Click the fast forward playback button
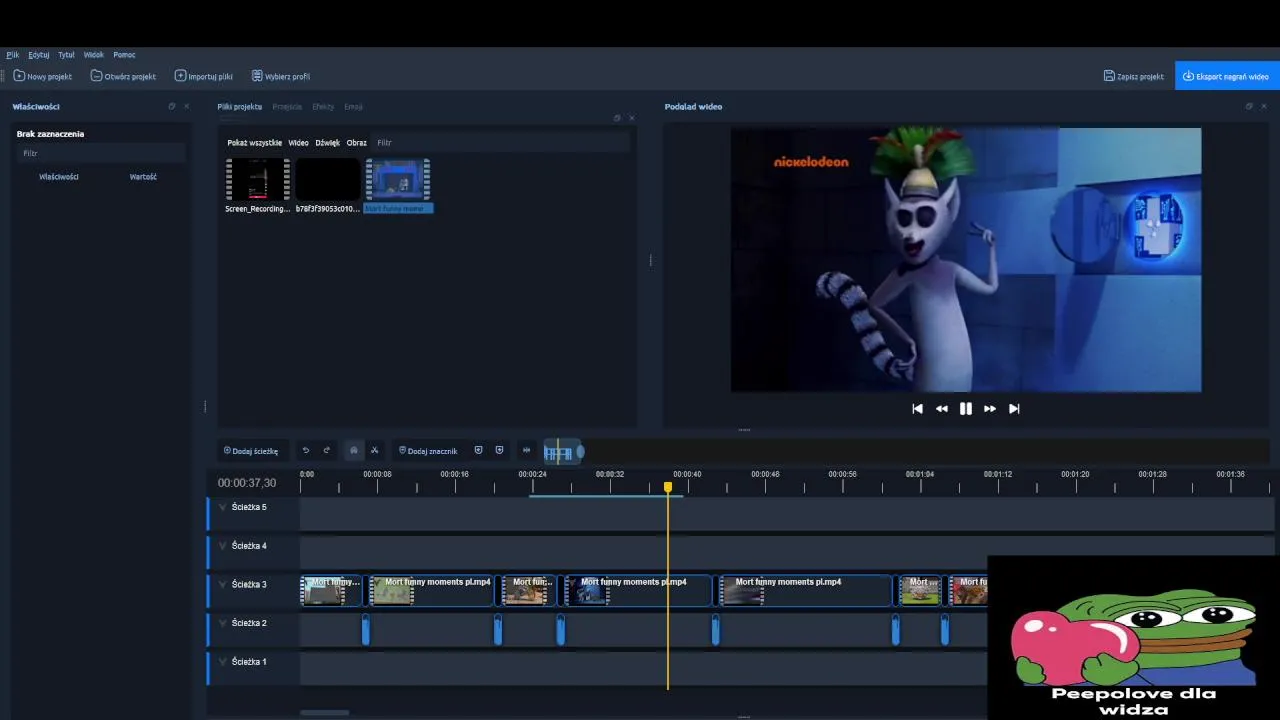The width and height of the screenshot is (1280, 720). click(x=990, y=409)
